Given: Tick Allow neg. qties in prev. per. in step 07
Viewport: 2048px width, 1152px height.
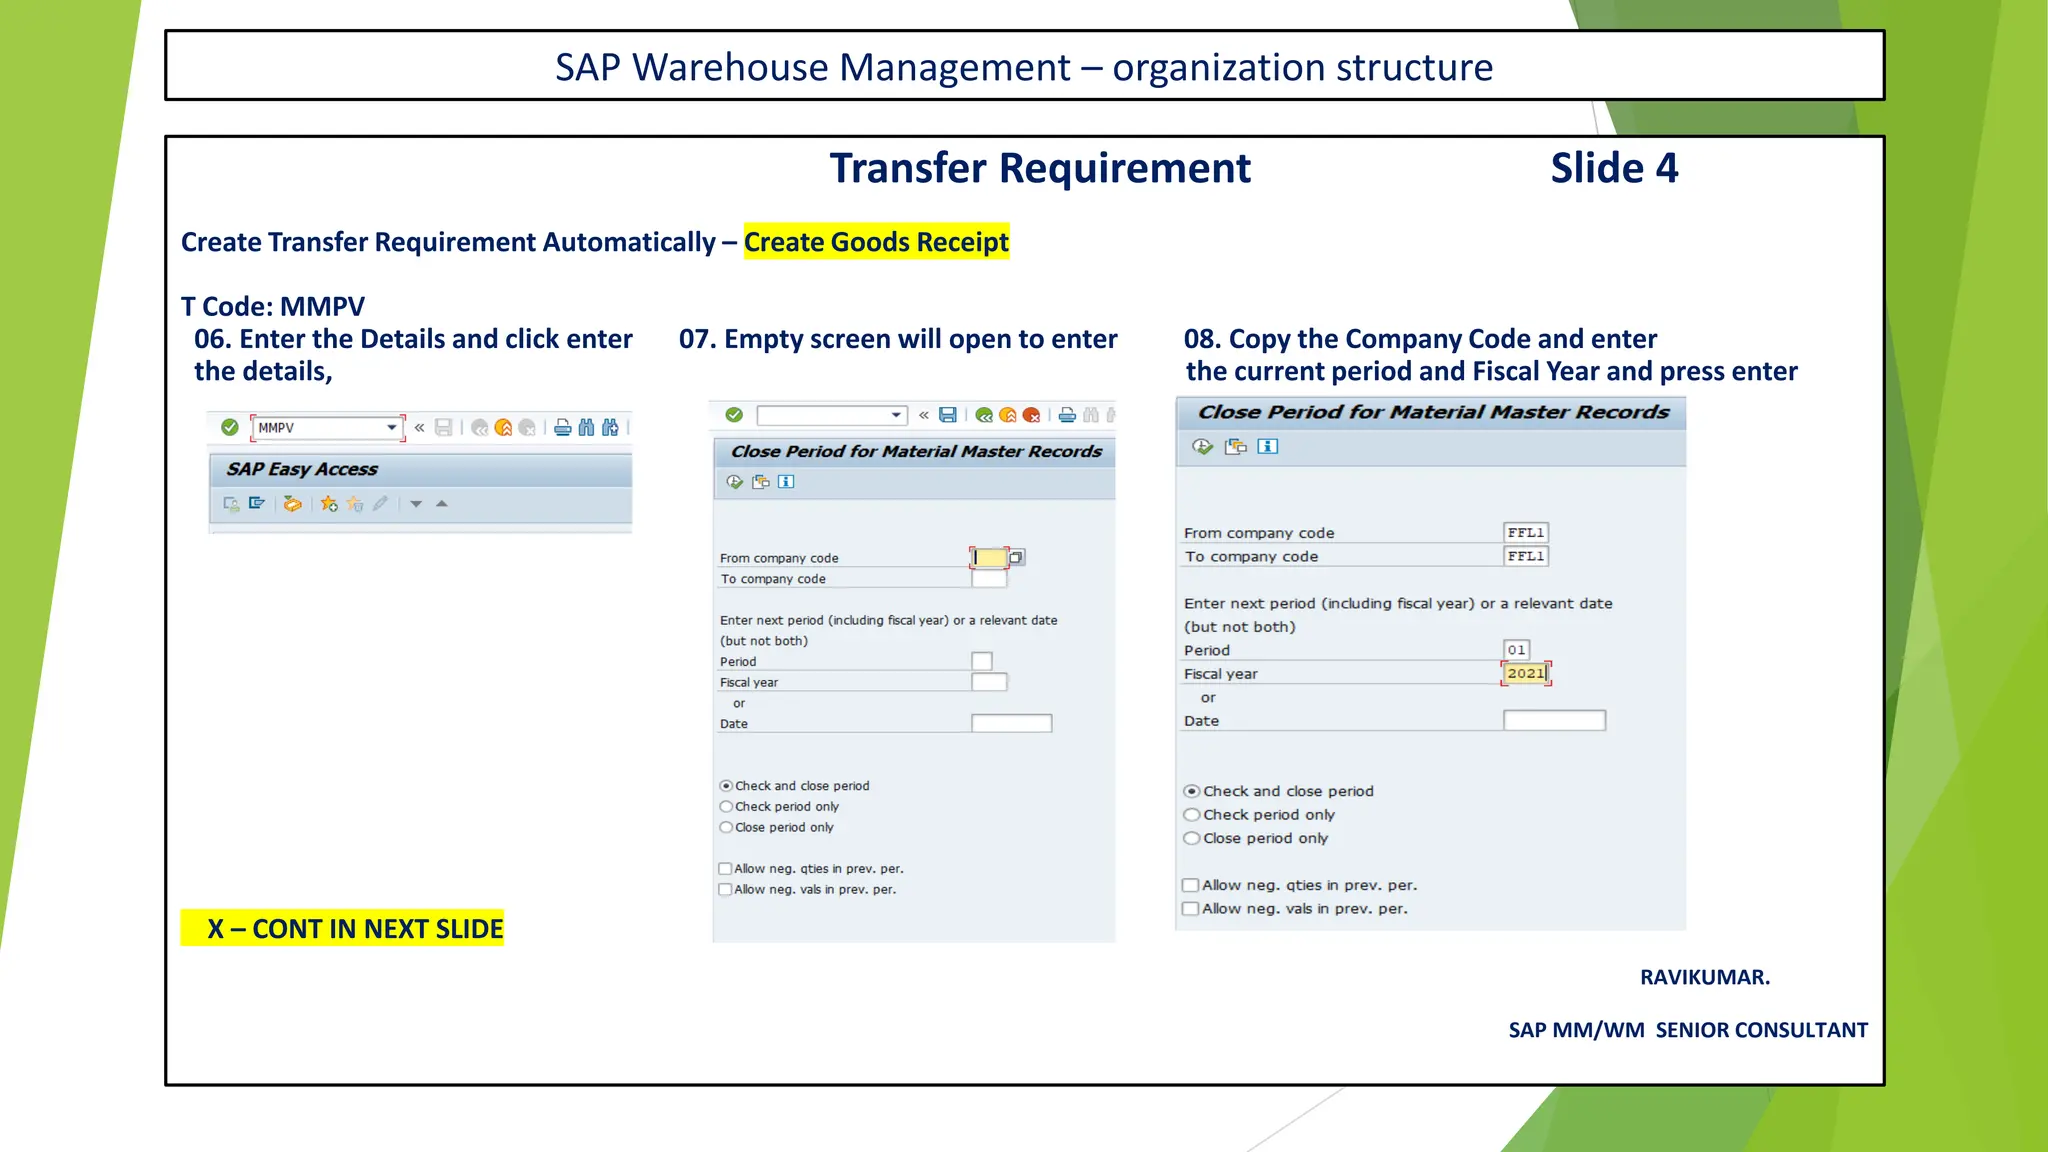Looking at the screenshot, I should click(x=725, y=869).
